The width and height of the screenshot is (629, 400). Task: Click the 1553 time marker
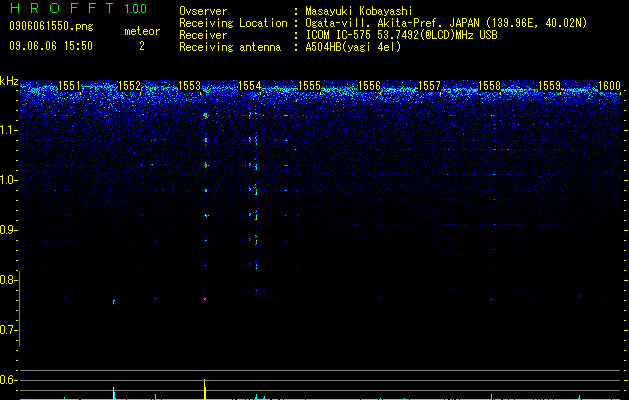pos(189,86)
